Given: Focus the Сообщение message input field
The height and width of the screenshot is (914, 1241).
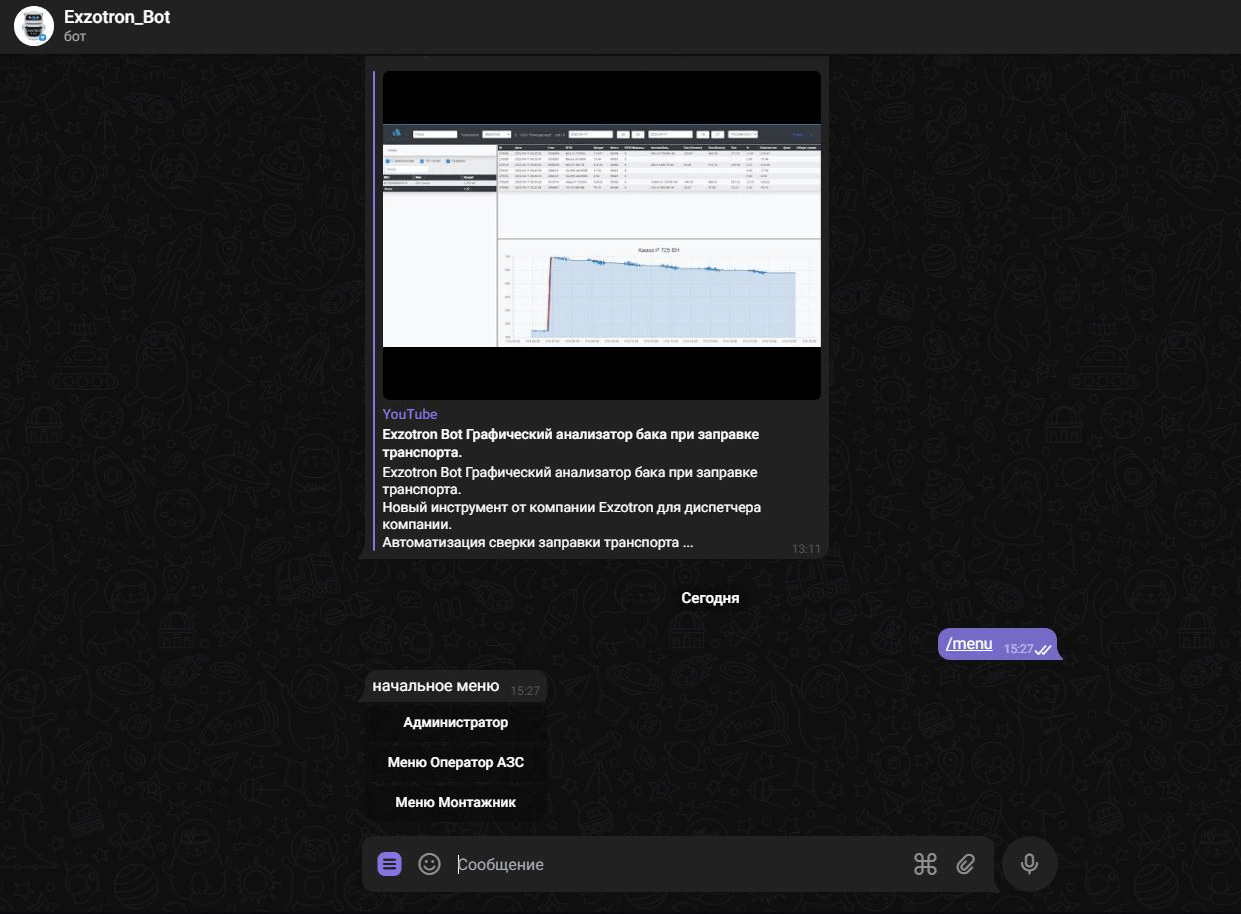Looking at the screenshot, I should 600,863.
